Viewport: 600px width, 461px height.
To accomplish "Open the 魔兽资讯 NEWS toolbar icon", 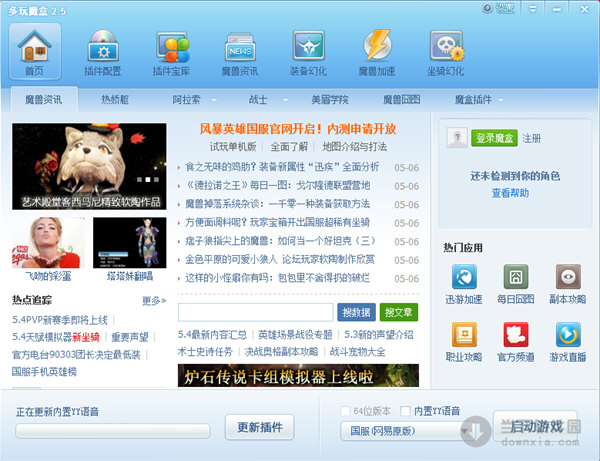I will click(x=240, y=51).
